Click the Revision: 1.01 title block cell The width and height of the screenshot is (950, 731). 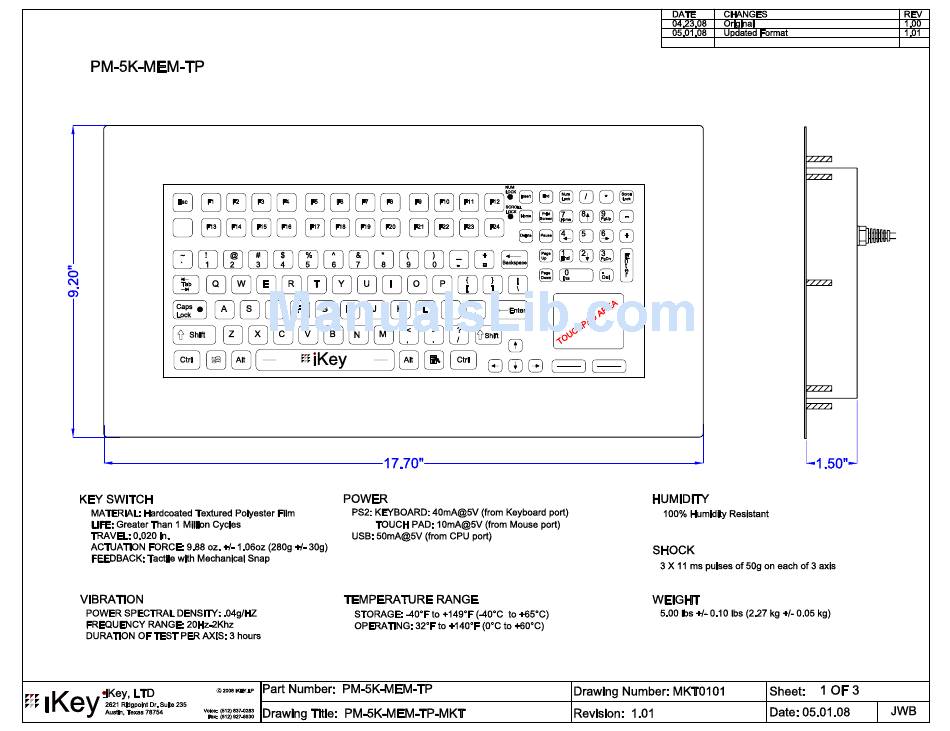coord(669,713)
